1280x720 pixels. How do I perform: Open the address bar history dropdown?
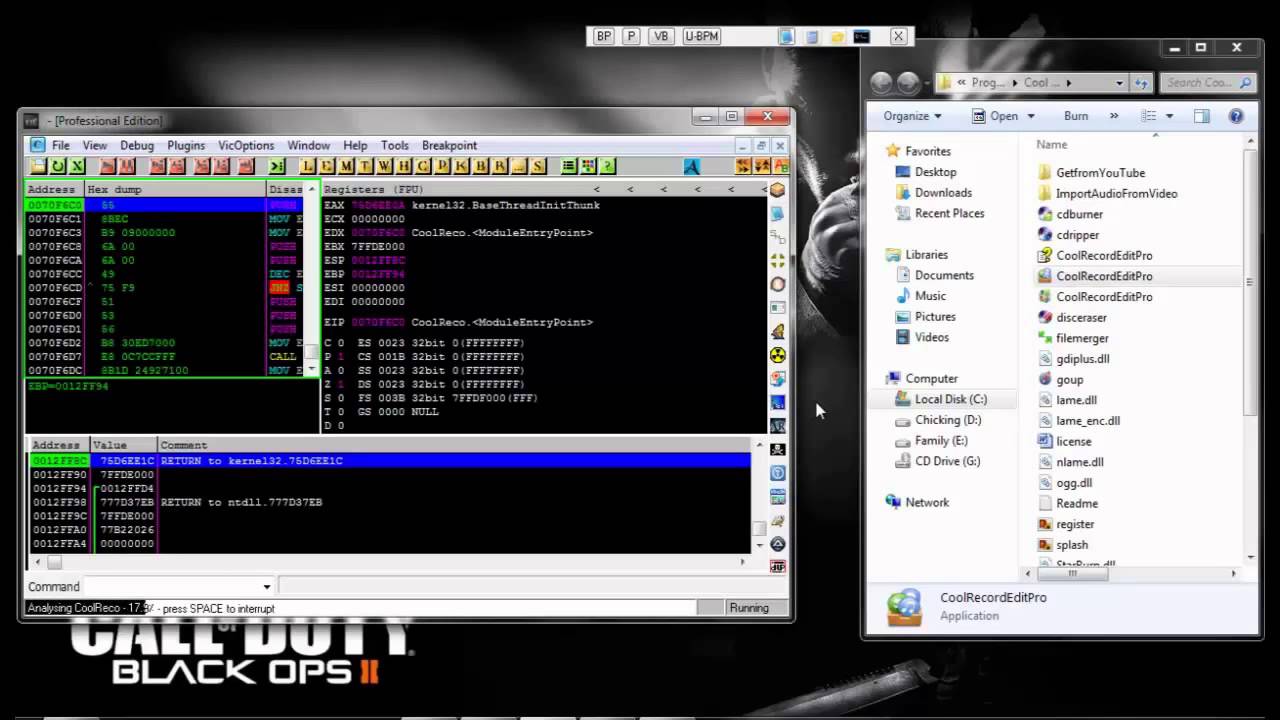[x=1119, y=83]
